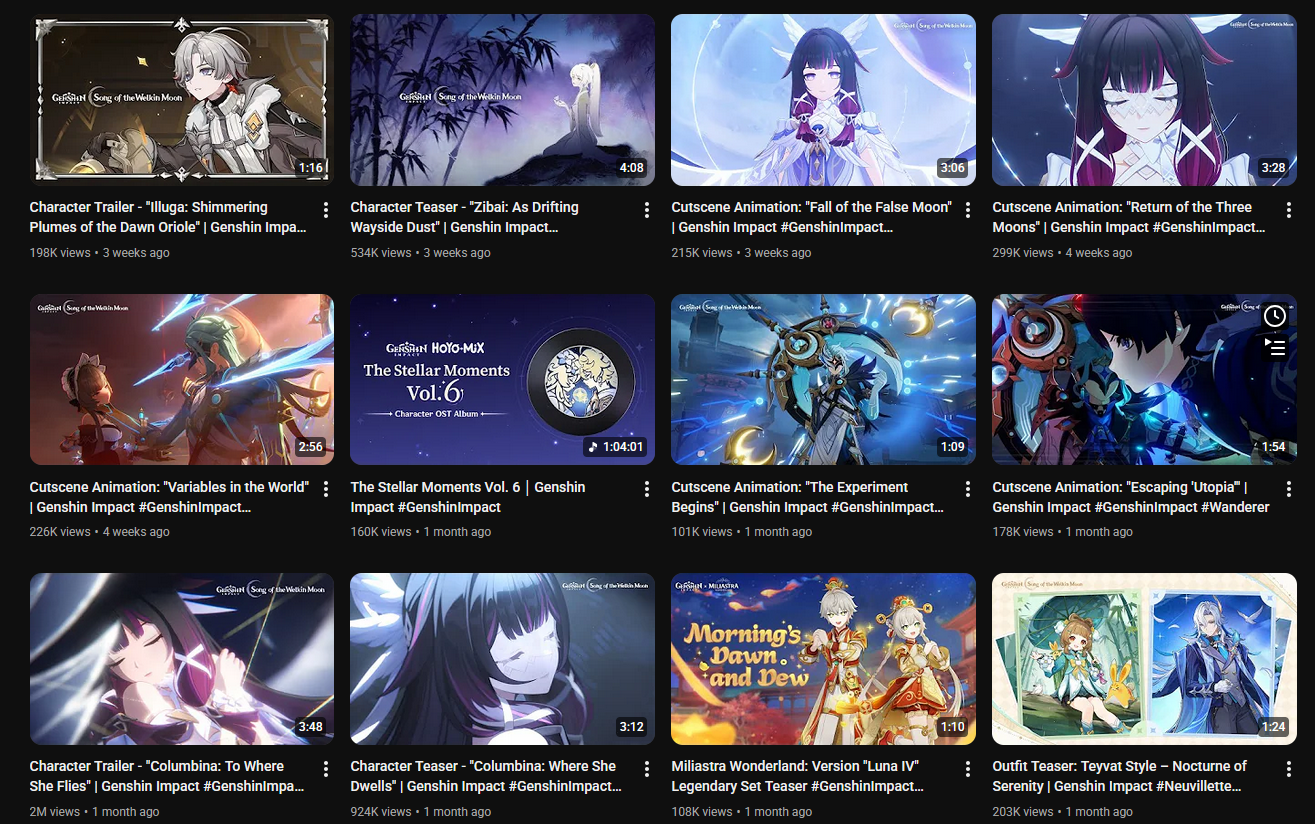Play "The Experiment Begins" cutscene thumbnail
This screenshot has height=824, width=1315.
point(823,379)
